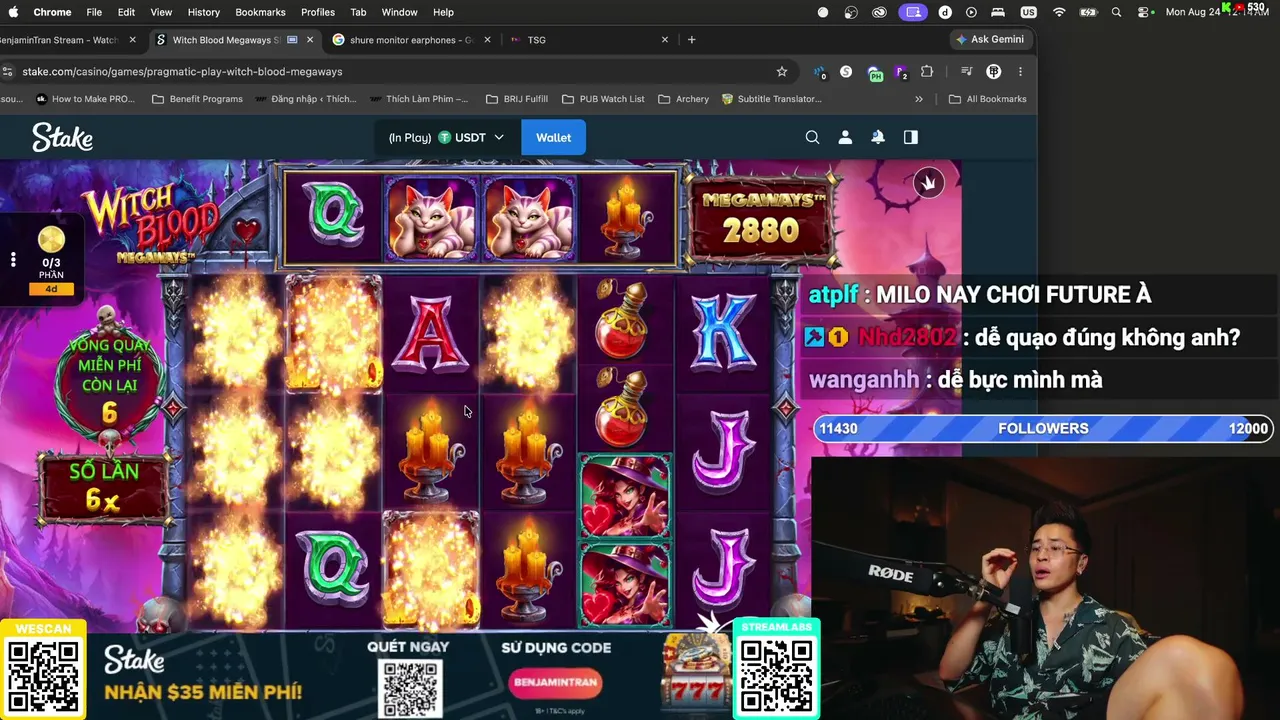
Task: Open the Đăng nhập bookmark
Action: pos(306,99)
